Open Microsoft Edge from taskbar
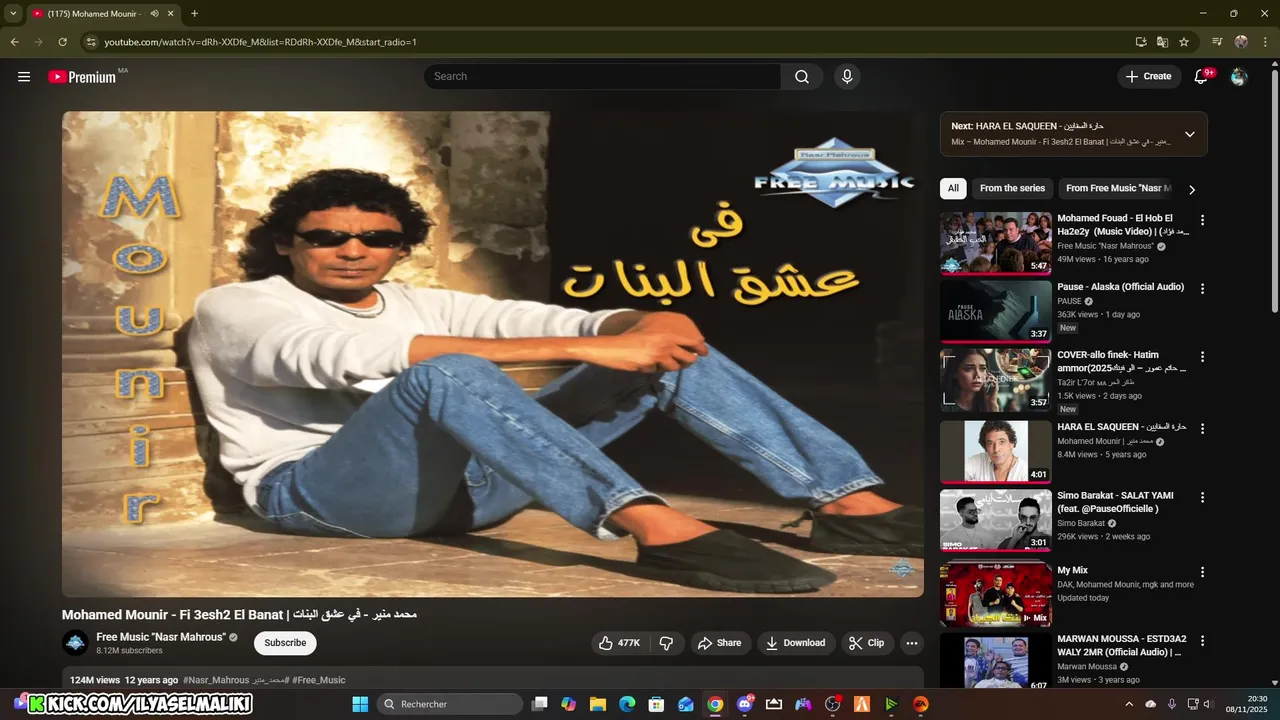1280x720 pixels. coord(627,704)
